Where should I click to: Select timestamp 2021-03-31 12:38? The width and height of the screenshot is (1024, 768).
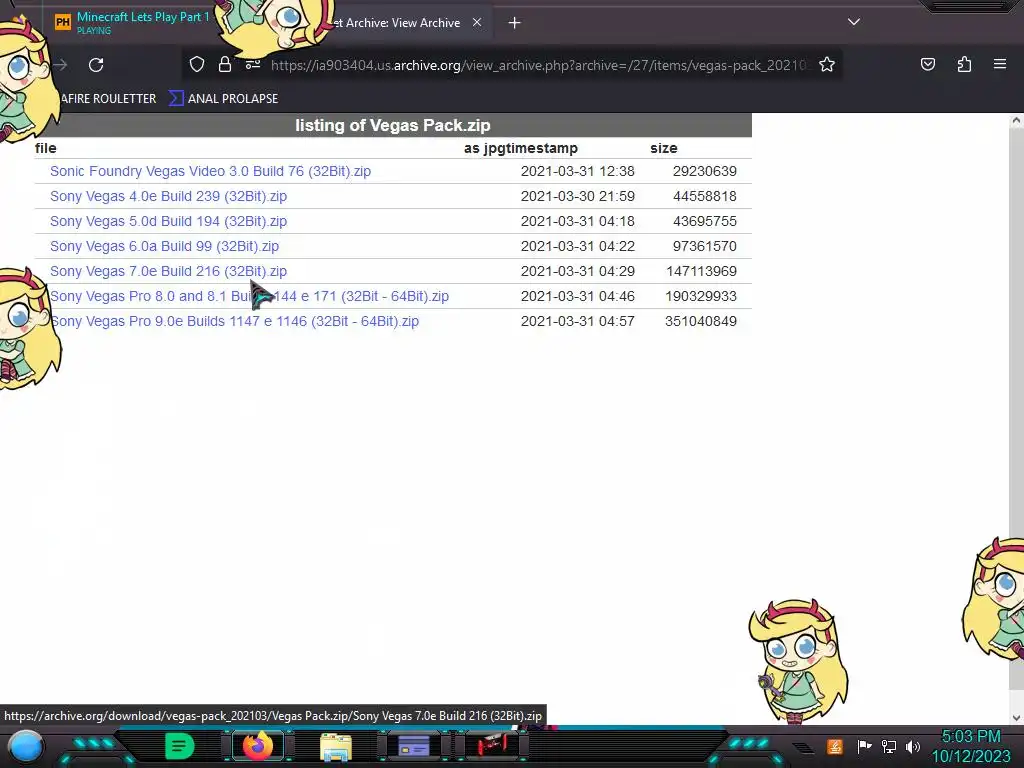[577, 171]
